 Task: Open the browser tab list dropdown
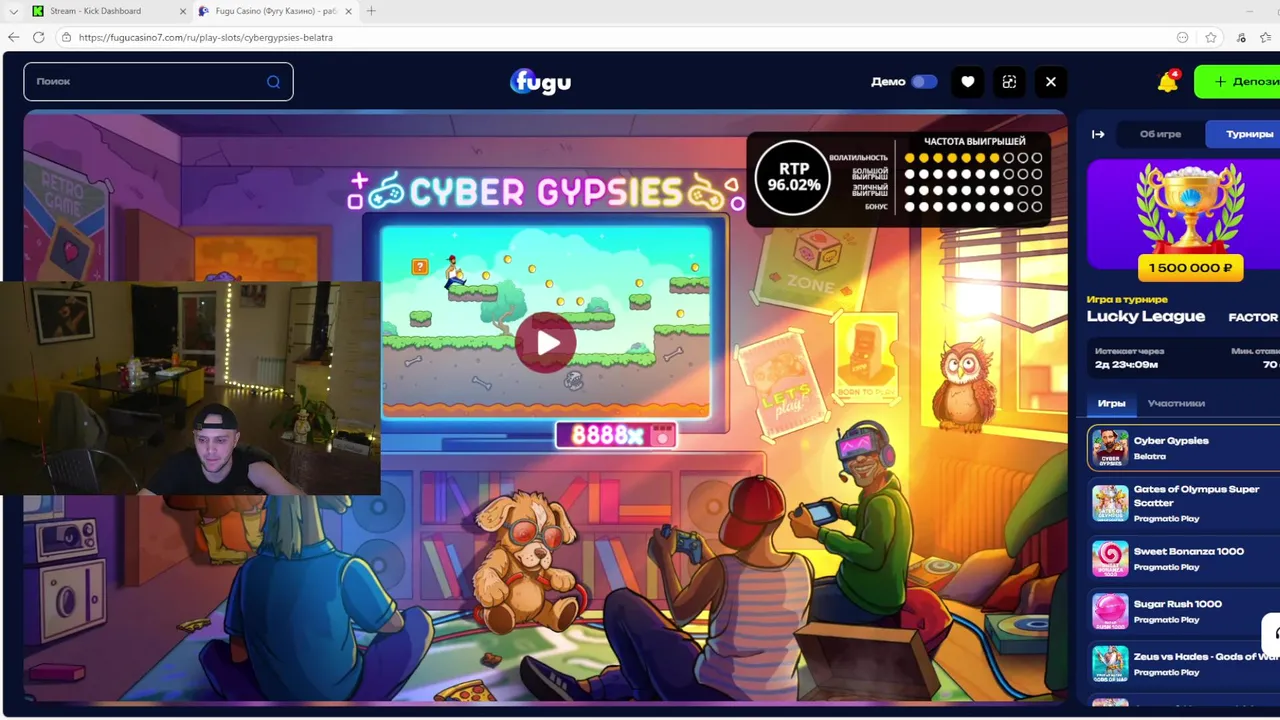tap(13, 11)
